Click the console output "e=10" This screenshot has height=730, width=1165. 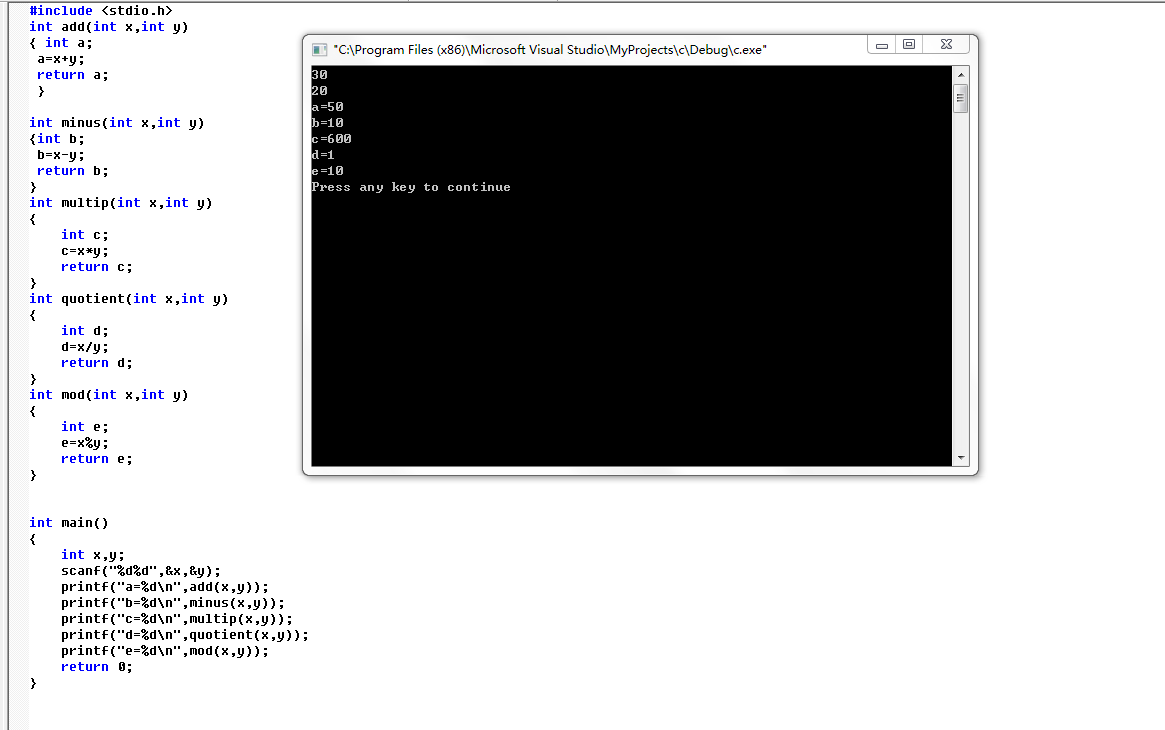pos(328,171)
